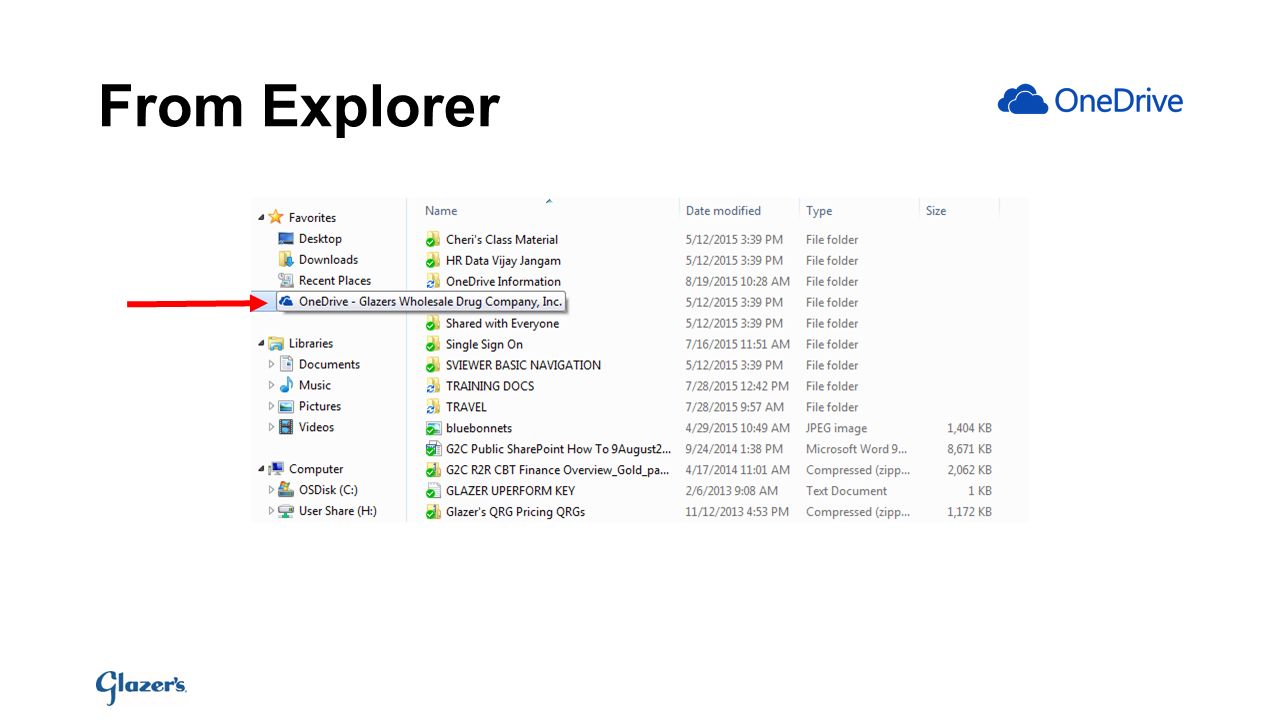Click the TRAVEL folder icon

[x=433, y=407]
